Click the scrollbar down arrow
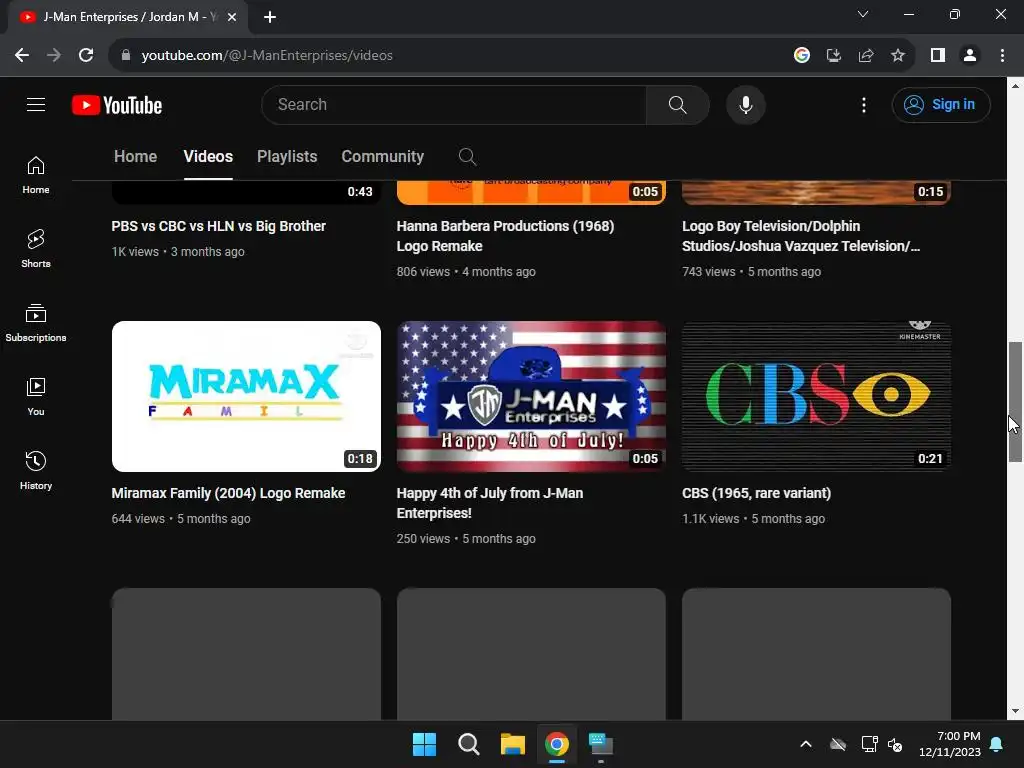Image resolution: width=1024 pixels, height=768 pixels. click(x=1016, y=711)
